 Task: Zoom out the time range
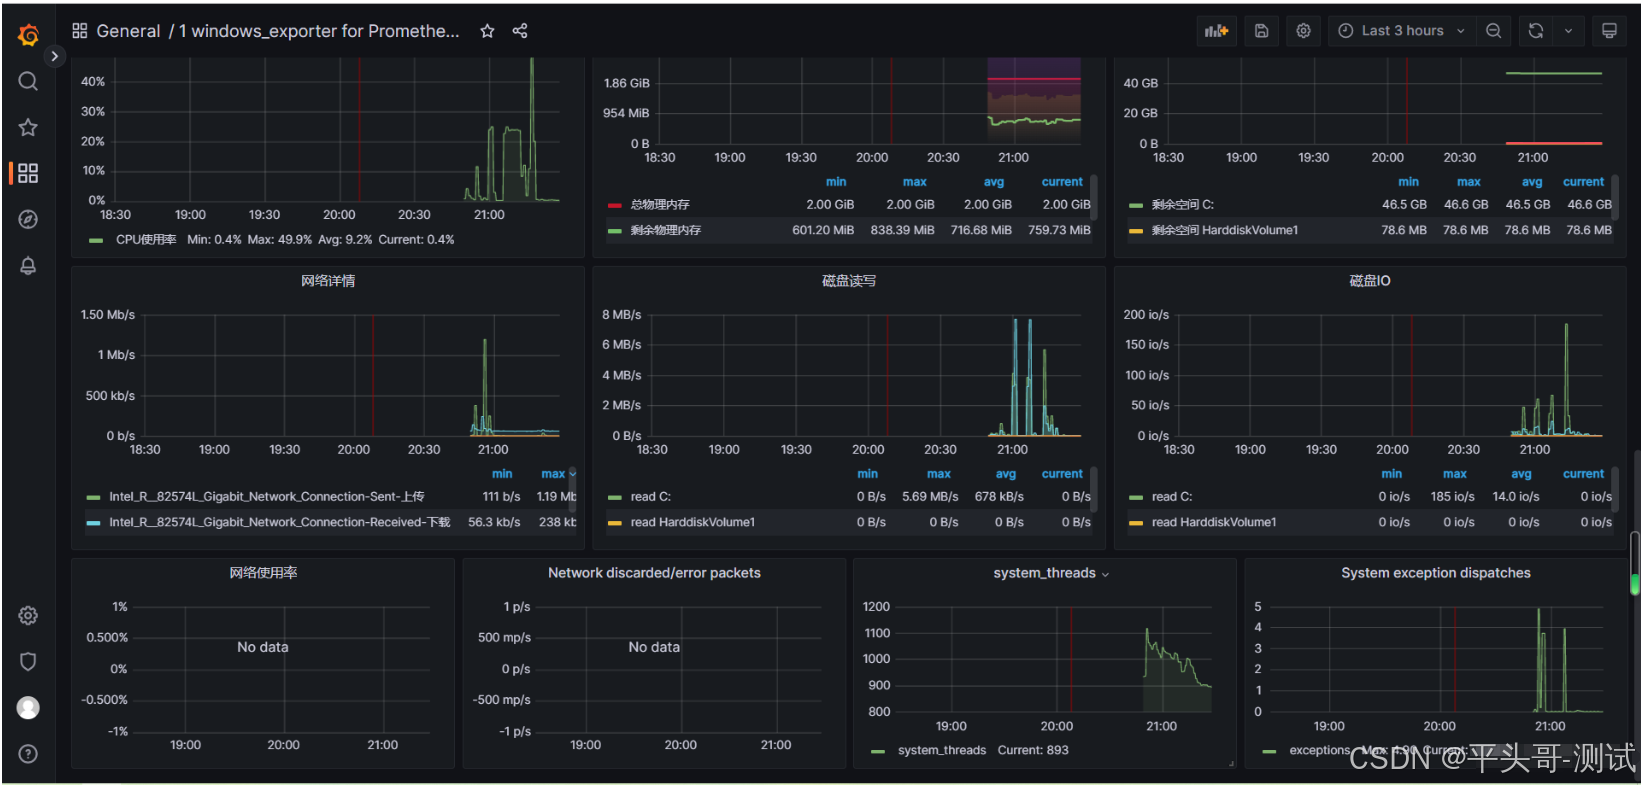click(x=1493, y=31)
